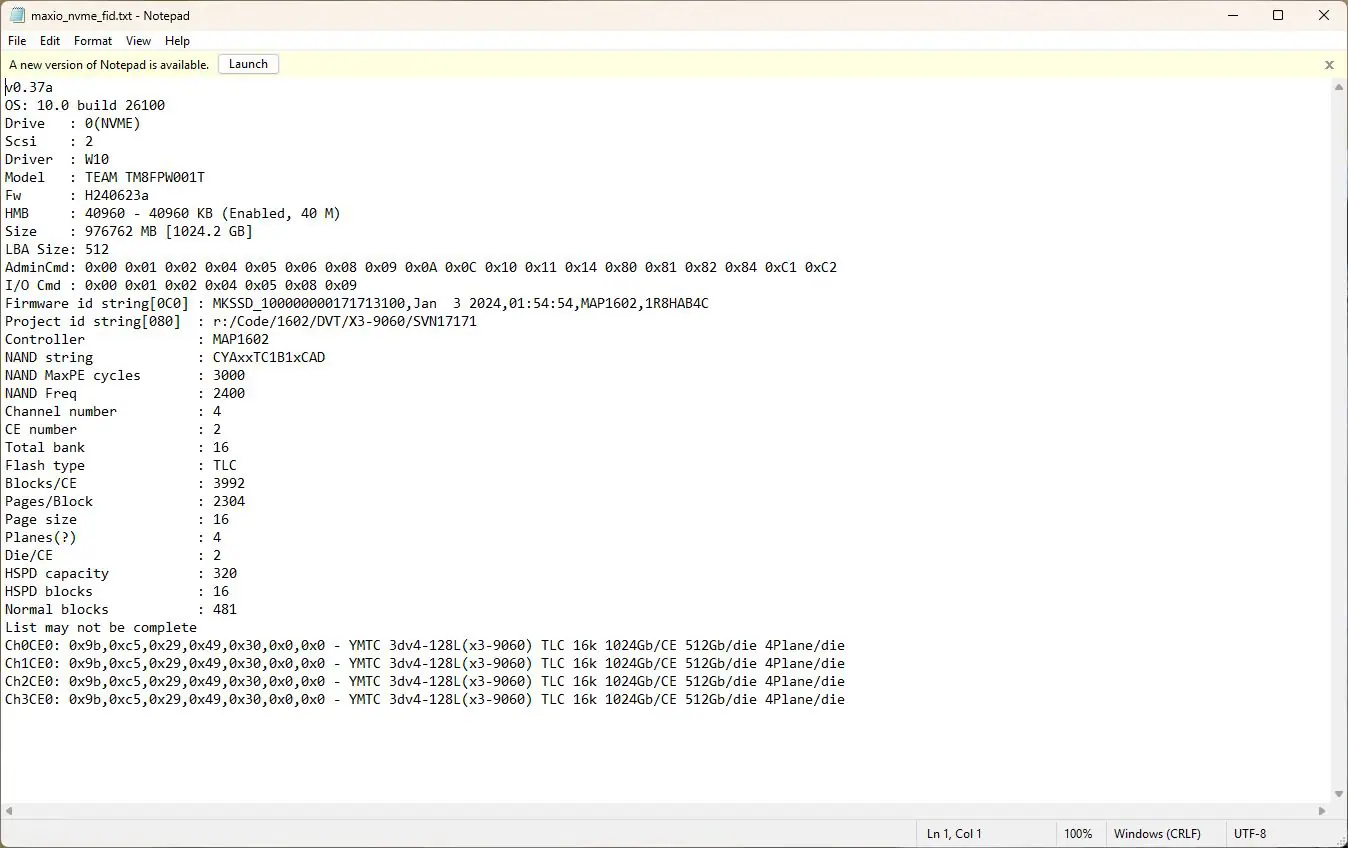Click the Driver : W10 line
Viewport: 1348px width, 848px height.
point(57,159)
